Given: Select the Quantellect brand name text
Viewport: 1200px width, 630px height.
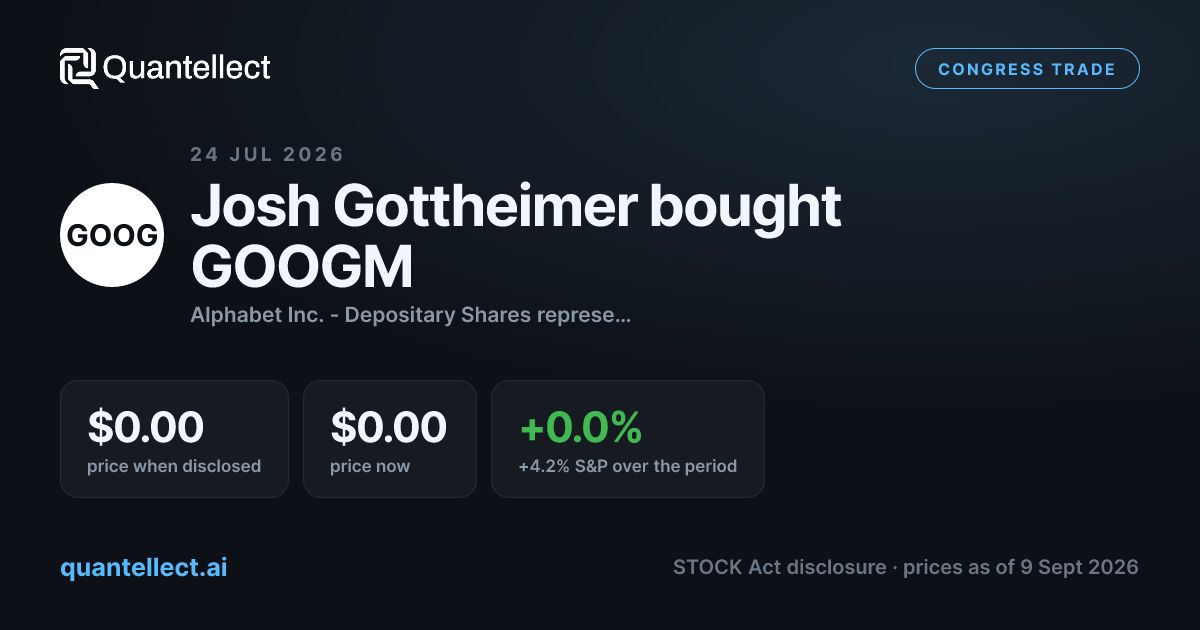Looking at the screenshot, I should pos(187,68).
